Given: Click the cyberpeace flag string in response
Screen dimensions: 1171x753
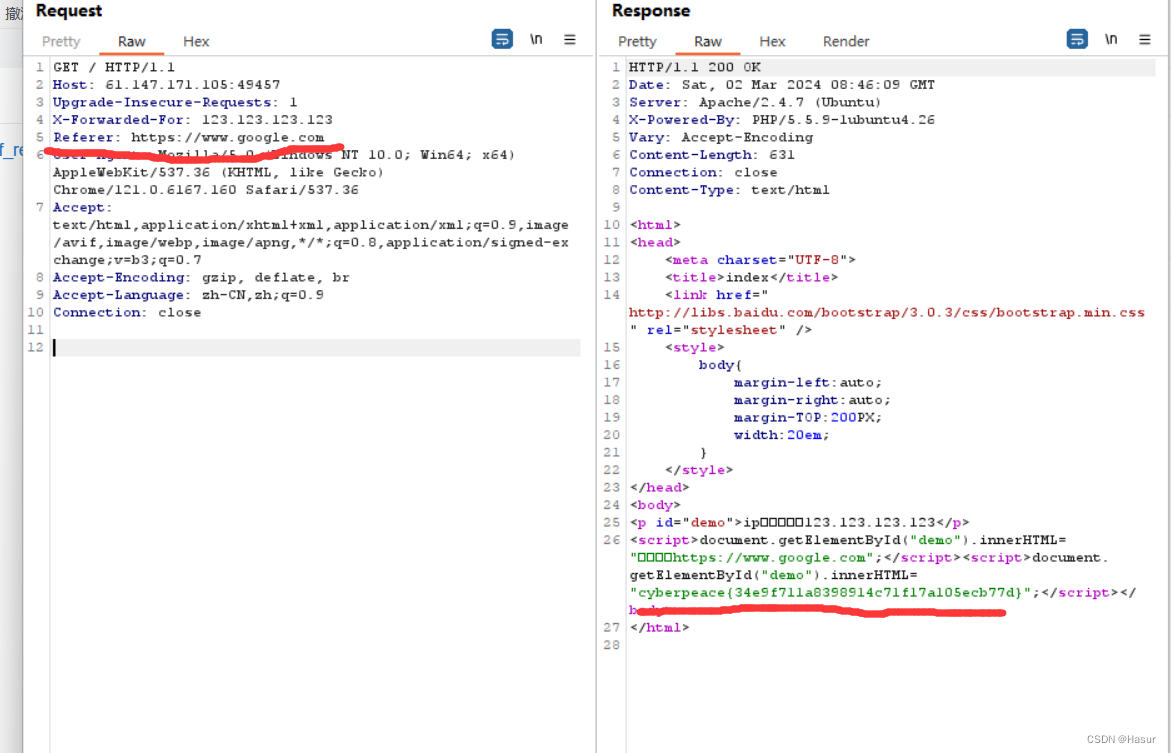Looking at the screenshot, I should 830,592.
